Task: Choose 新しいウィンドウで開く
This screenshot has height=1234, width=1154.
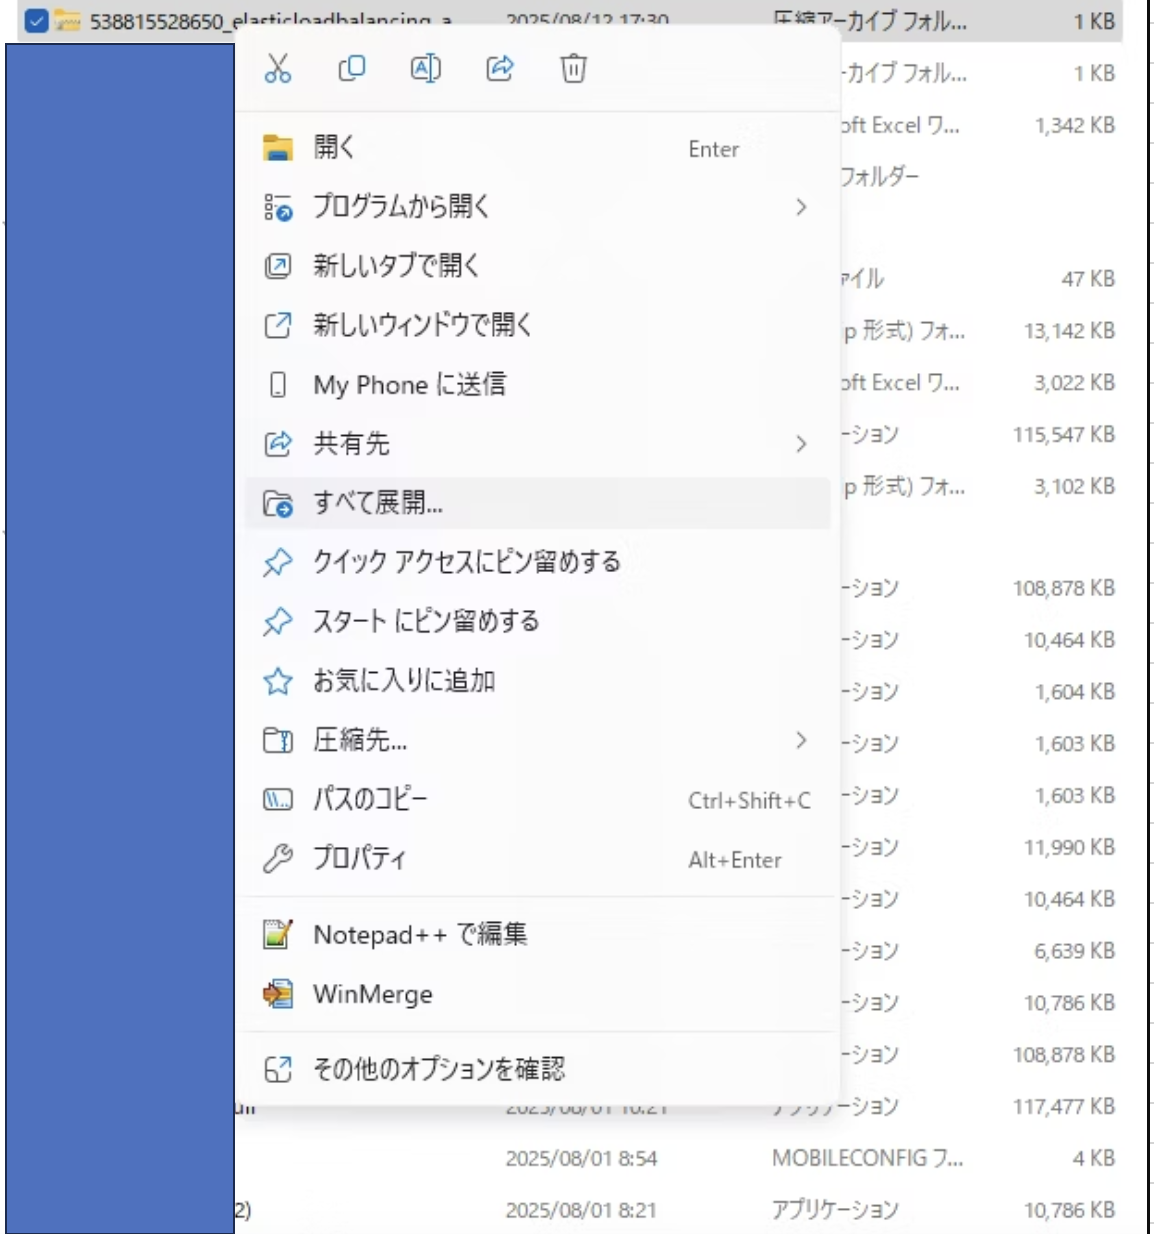Action: coord(538,325)
